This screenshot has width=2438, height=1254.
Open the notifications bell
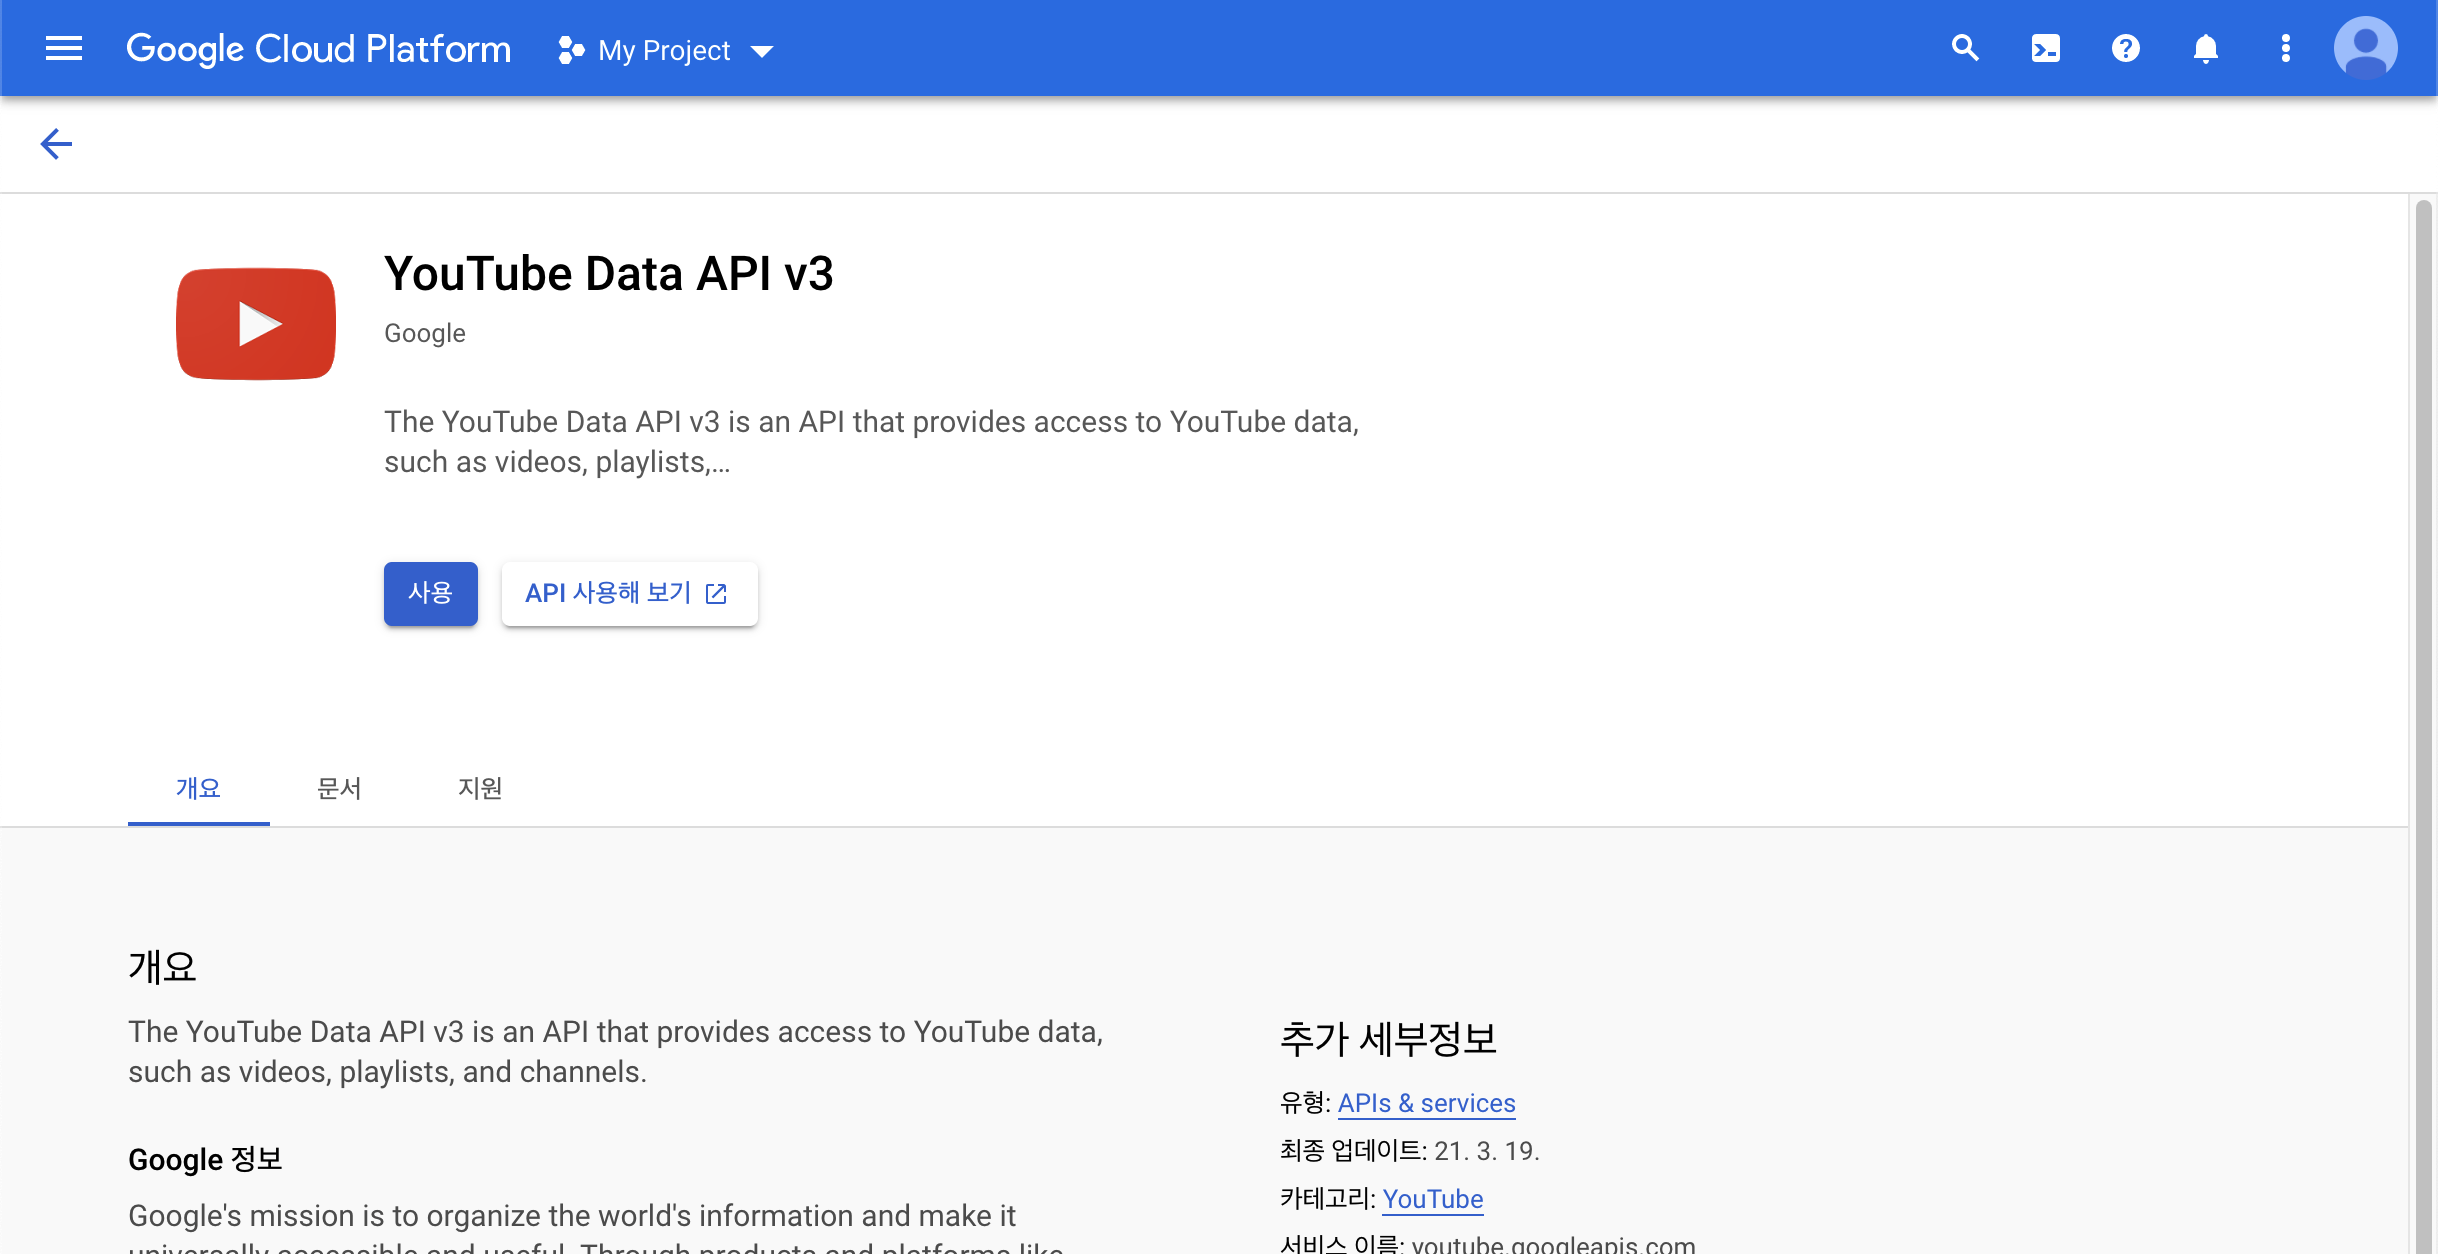click(2205, 48)
